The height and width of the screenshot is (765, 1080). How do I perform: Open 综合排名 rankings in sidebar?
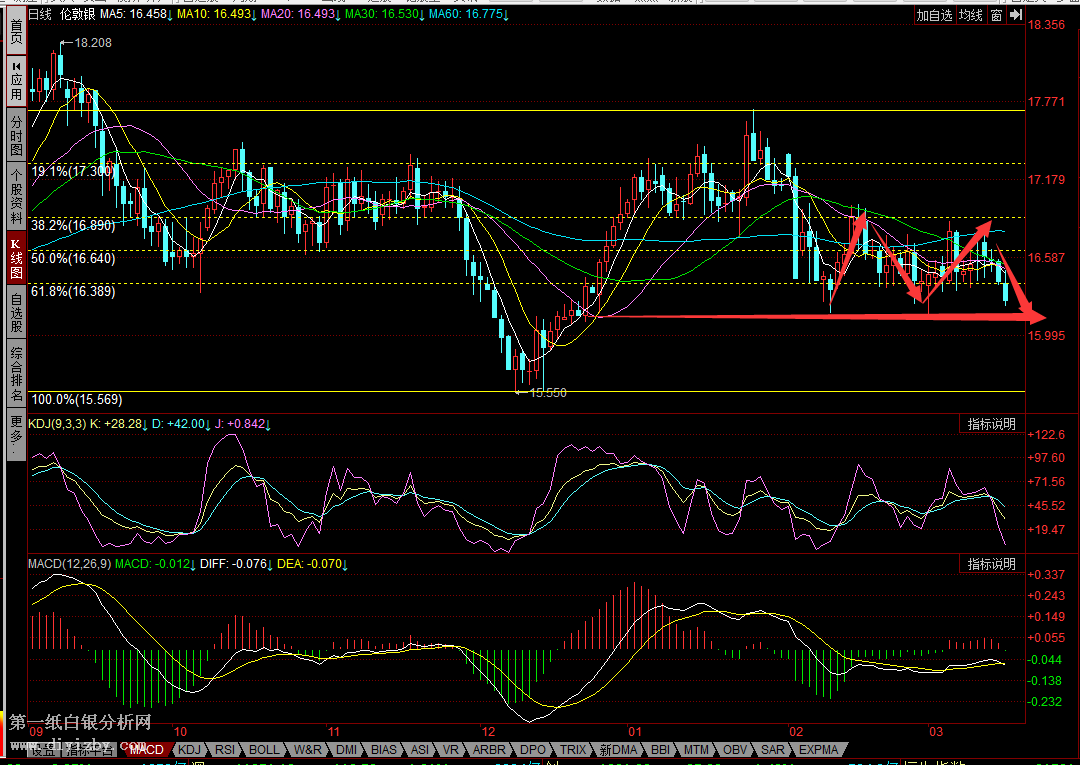pyautogui.click(x=16, y=374)
